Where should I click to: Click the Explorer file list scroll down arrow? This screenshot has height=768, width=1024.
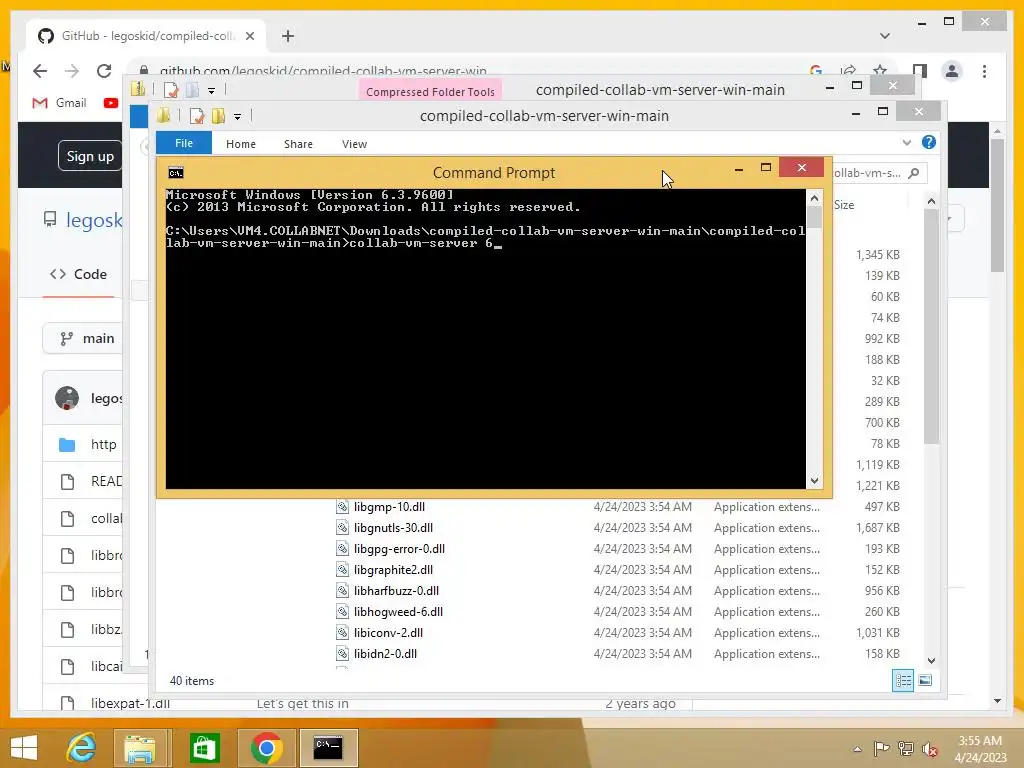tap(931, 660)
